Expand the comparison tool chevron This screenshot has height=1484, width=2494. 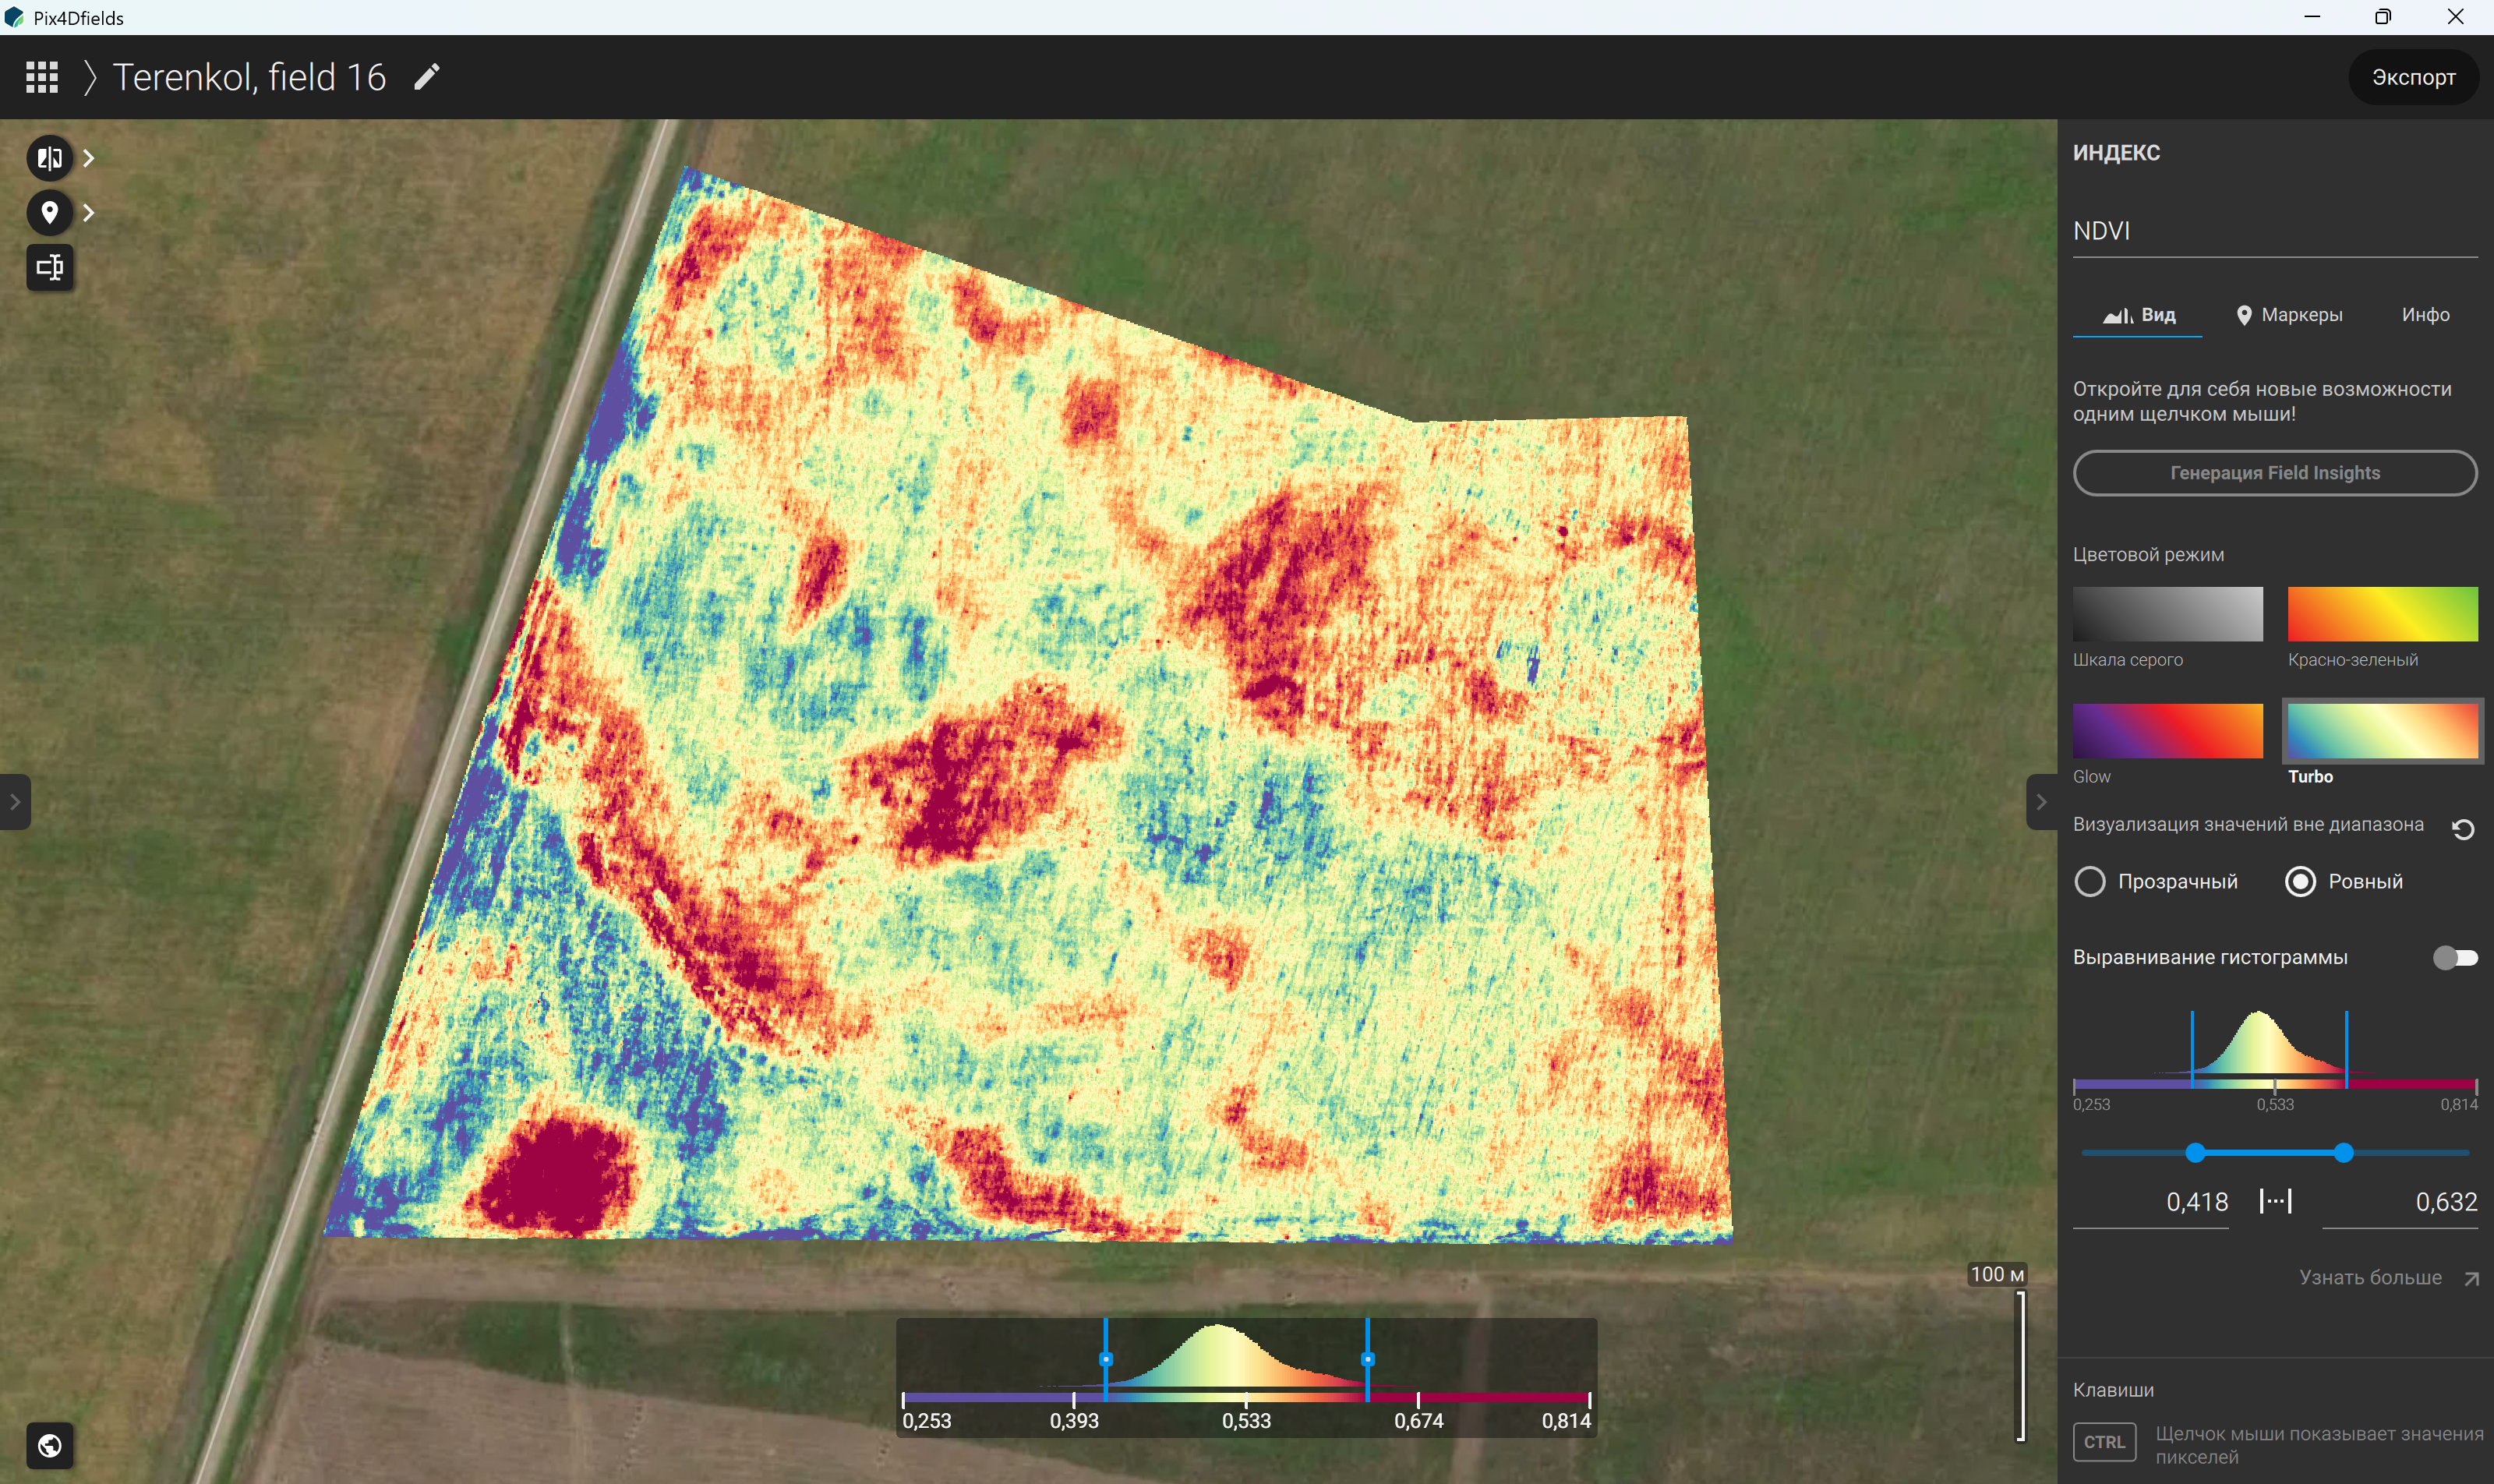pyautogui.click(x=89, y=158)
